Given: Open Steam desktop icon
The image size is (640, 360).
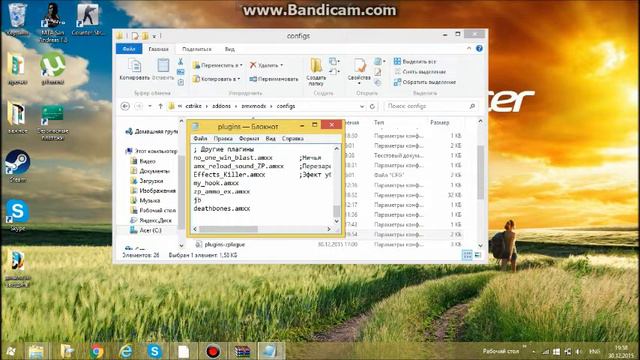Looking at the screenshot, I should (17, 166).
